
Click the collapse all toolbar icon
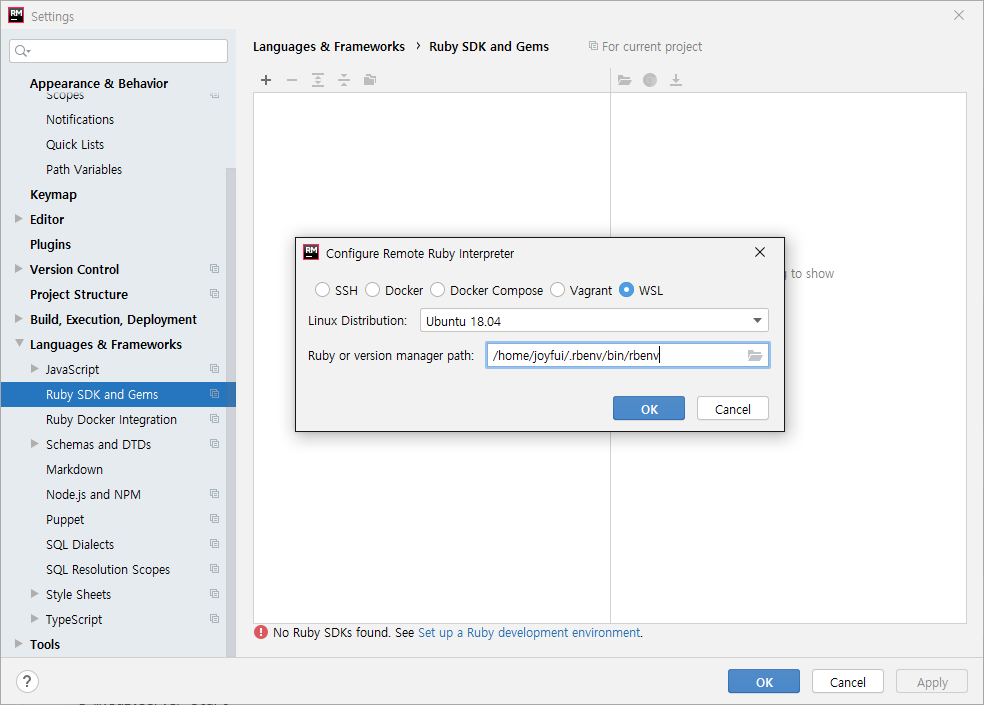[x=344, y=80]
